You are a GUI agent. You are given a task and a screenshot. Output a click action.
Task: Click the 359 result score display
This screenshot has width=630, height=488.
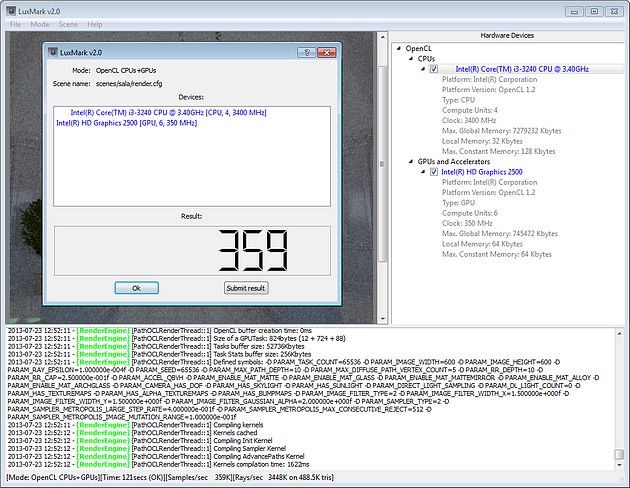point(192,250)
